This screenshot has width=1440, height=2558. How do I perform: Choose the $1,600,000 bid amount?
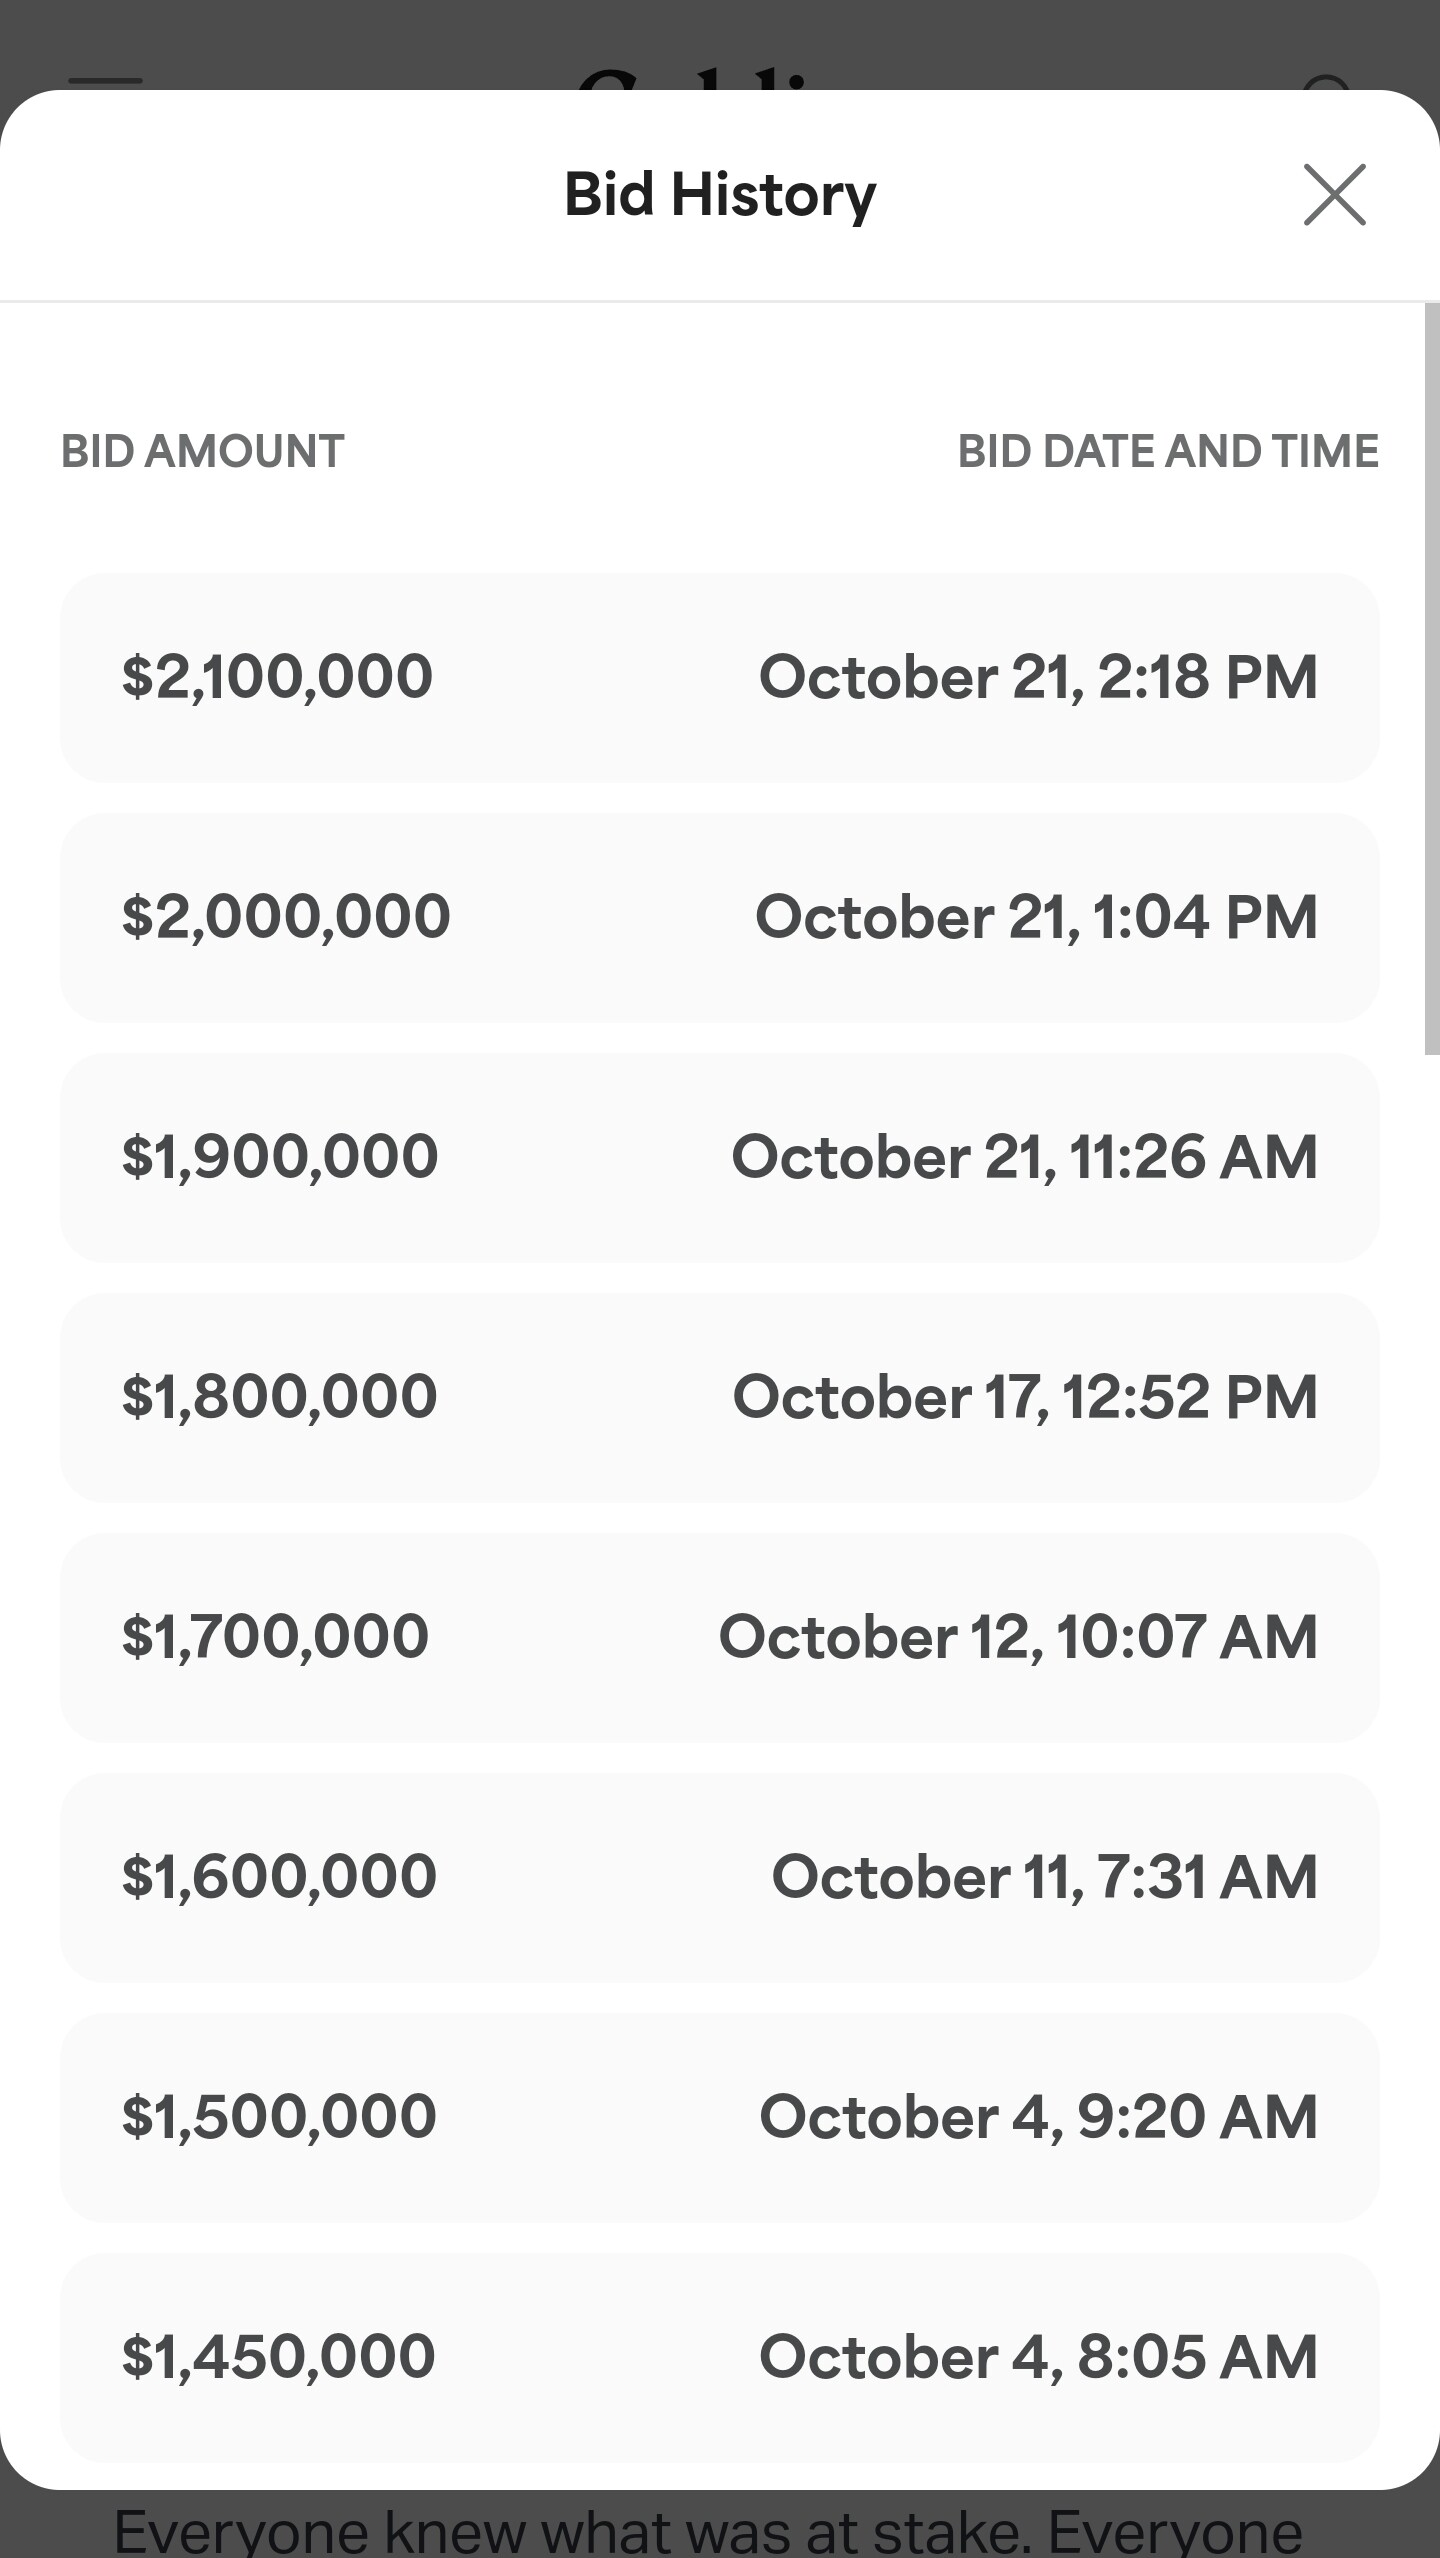279,1877
